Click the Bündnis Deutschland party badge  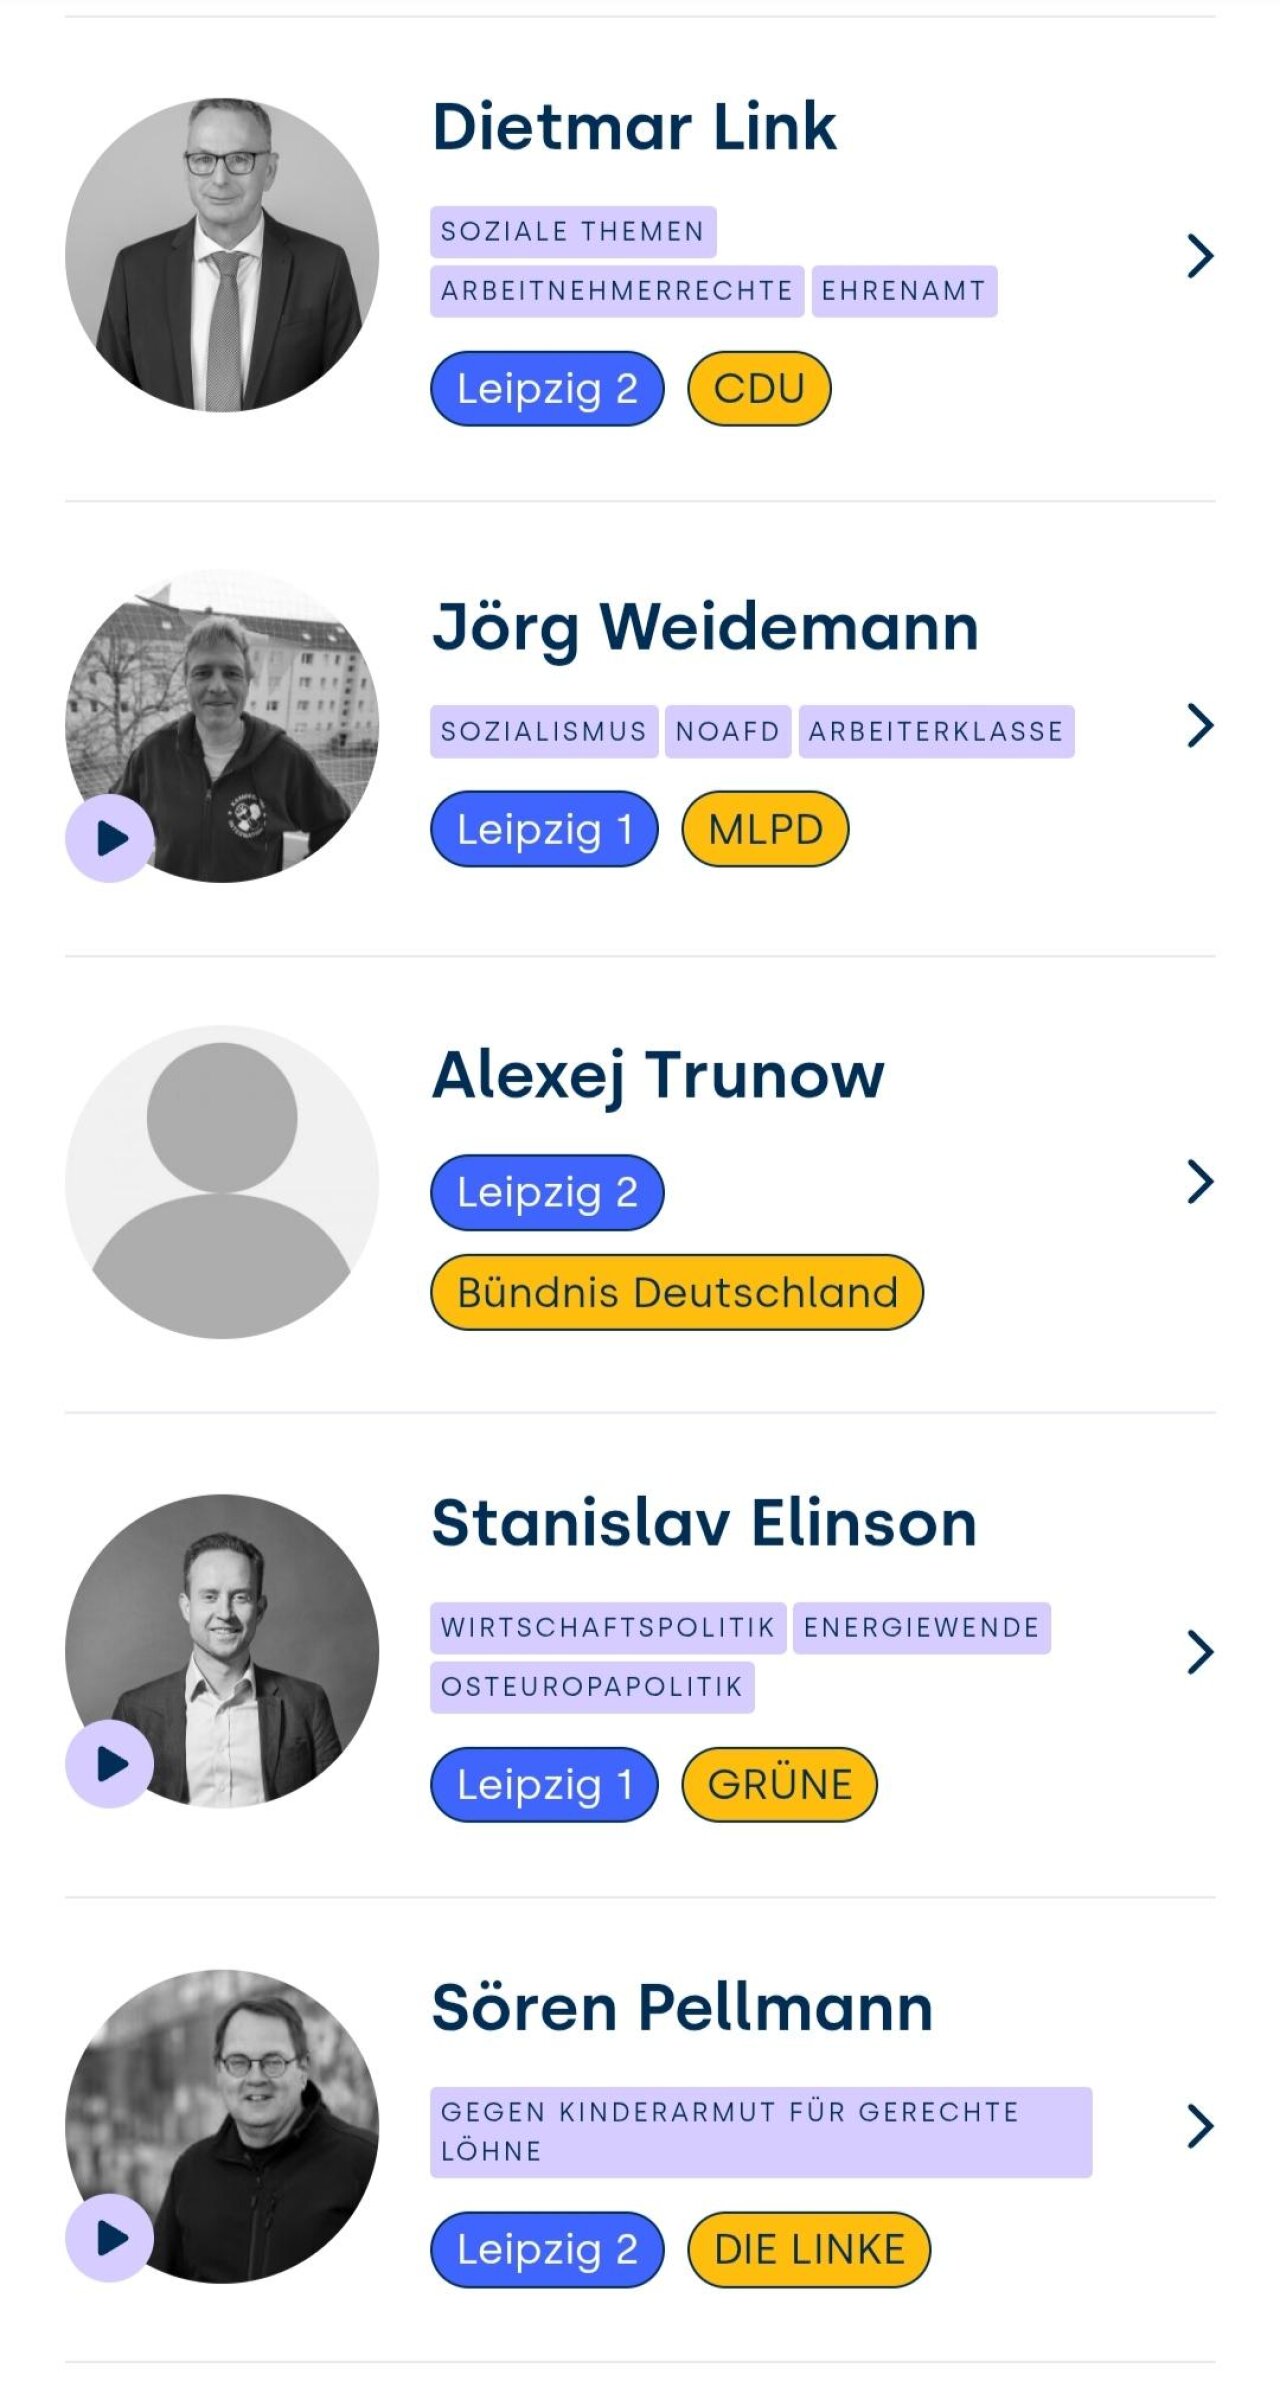(x=677, y=1292)
